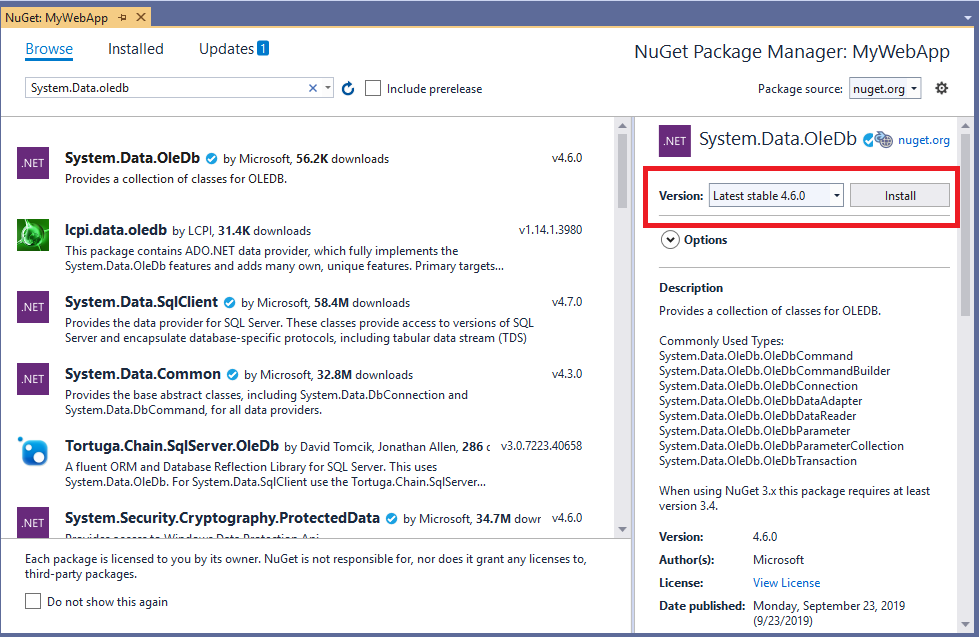
Task: Select the System.Security.Cryptography.ProtectedData package title
Action: [x=222, y=518]
